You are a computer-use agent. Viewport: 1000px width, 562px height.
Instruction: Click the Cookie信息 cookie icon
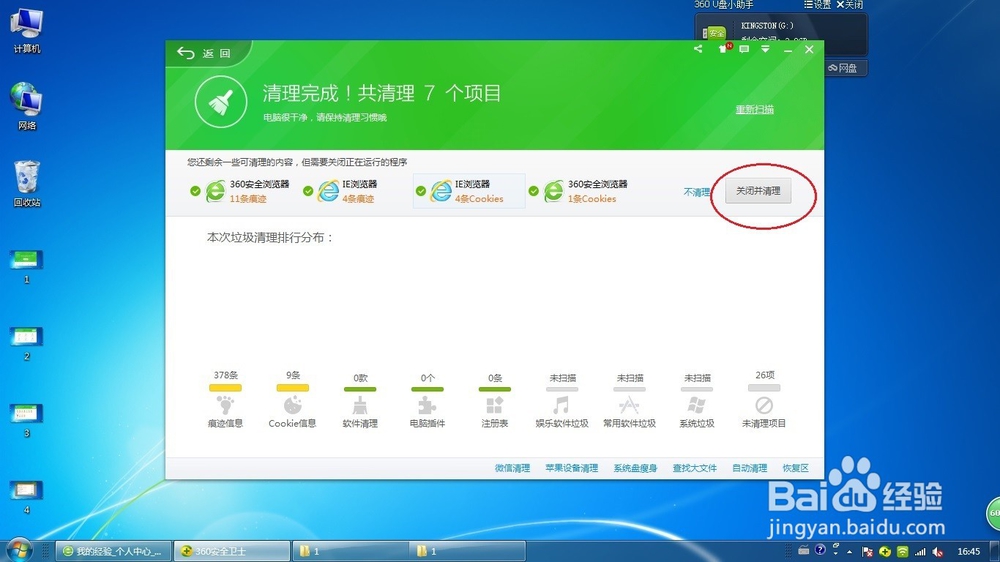(x=293, y=405)
